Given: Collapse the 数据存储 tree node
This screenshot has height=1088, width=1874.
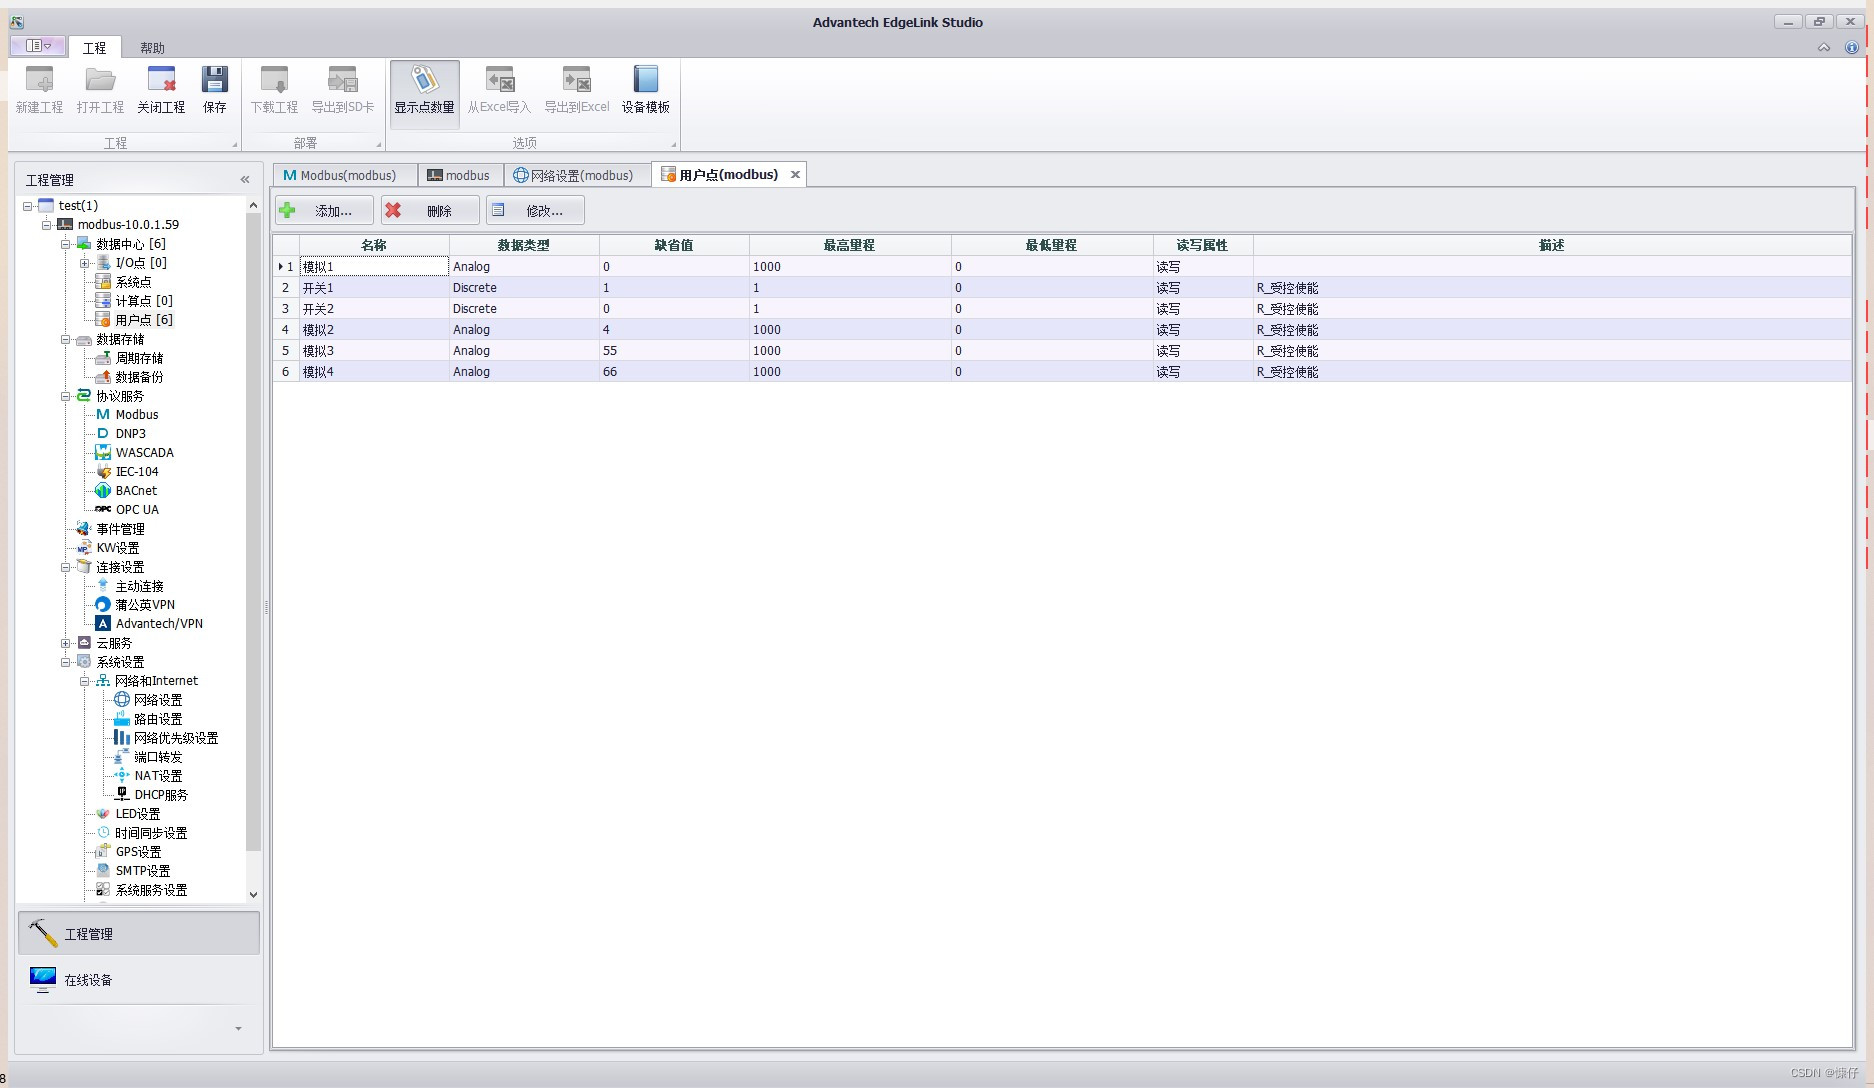Looking at the screenshot, I should [x=66, y=340].
